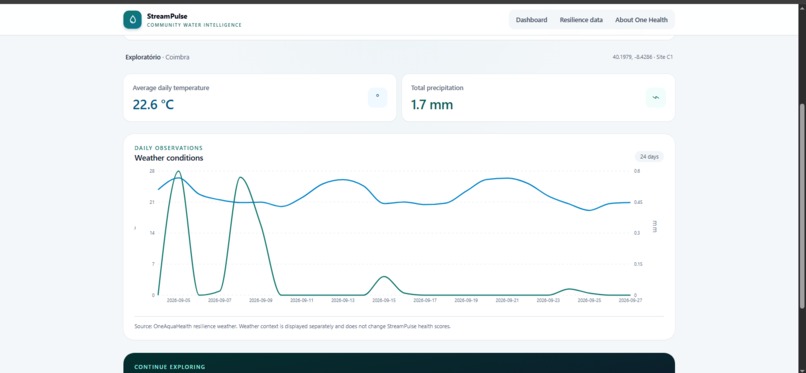Click the 0.45 value on precipitation axis

638,202
